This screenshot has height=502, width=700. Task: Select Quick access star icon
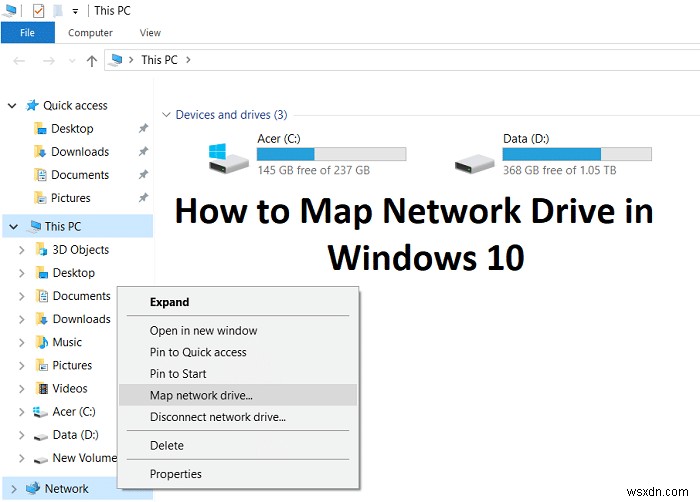point(32,105)
